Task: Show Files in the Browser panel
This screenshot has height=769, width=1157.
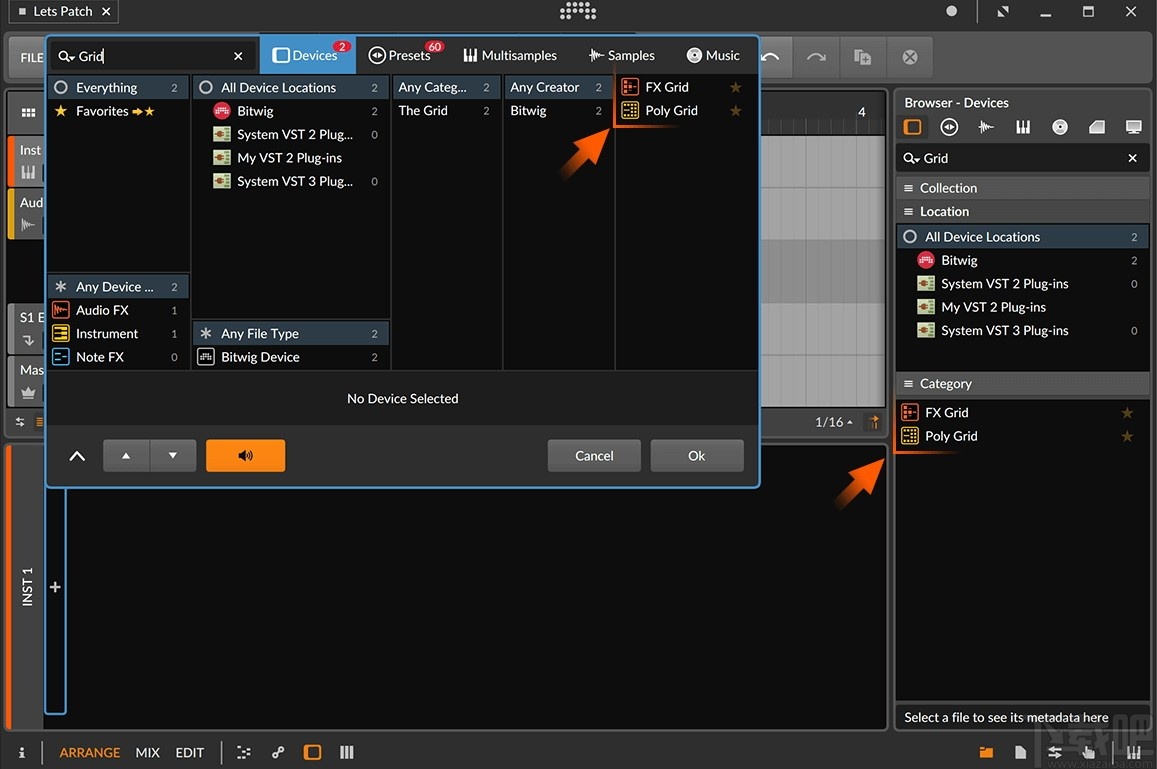Action: [x=1133, y=127]
